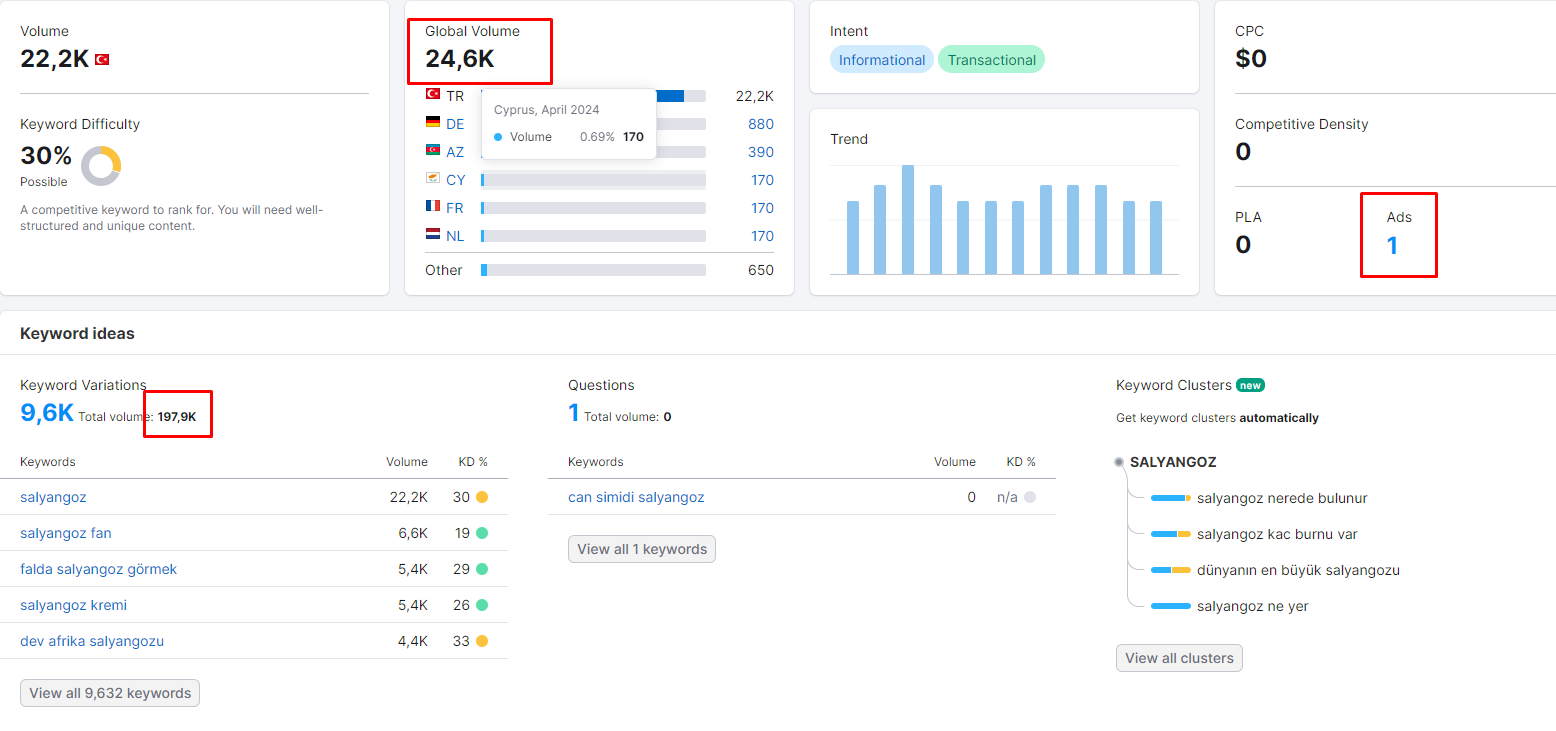
Task: Open the salyangoz nerede bulunur cluster
Action: [x=1282, y=498]
